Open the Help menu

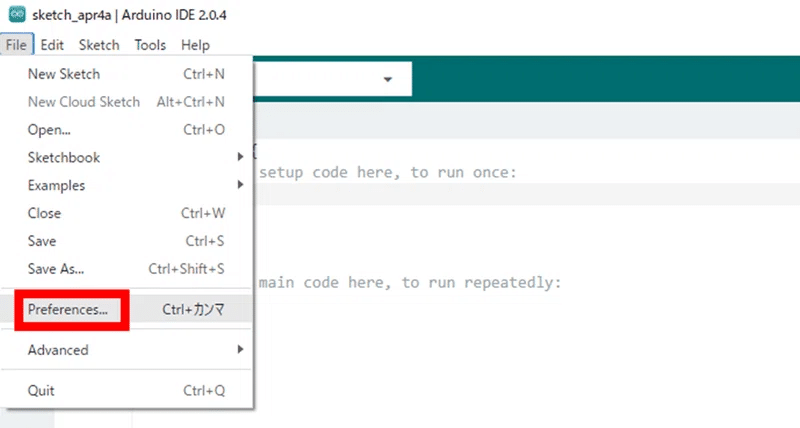195,45
